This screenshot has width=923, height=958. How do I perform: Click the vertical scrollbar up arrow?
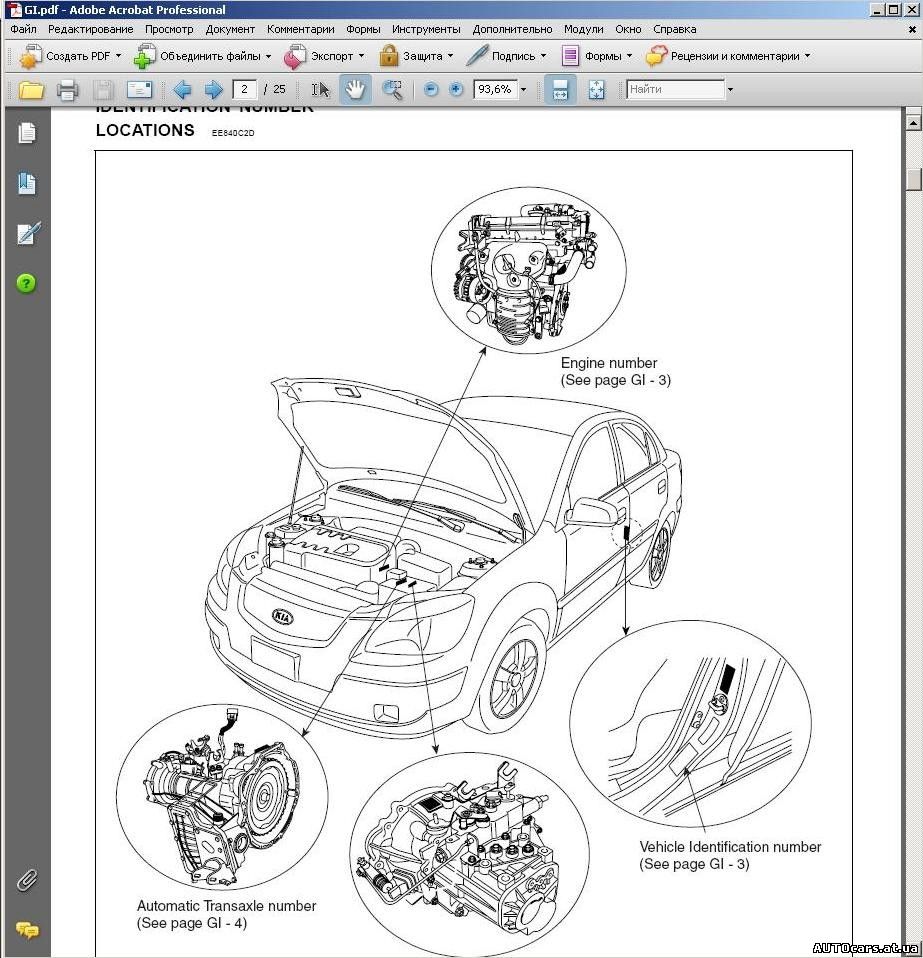point(913,122)
